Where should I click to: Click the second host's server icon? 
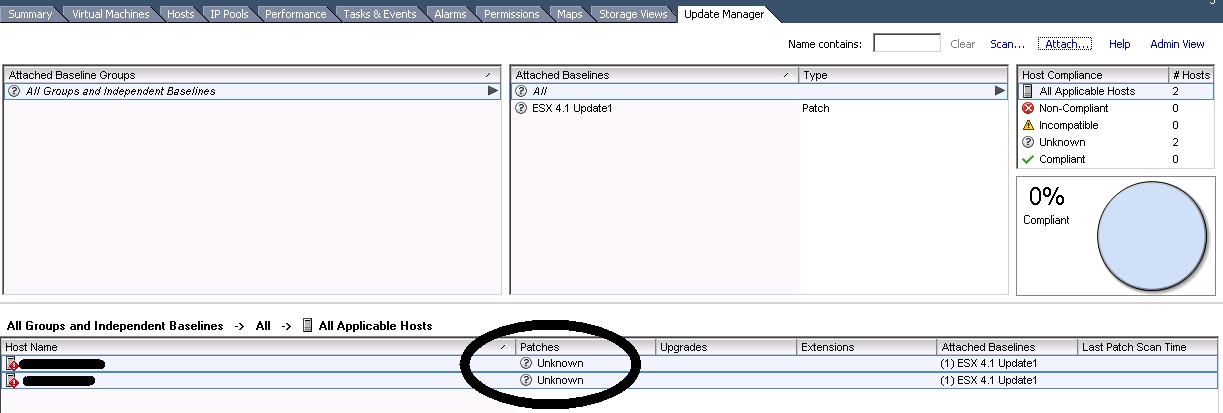[12, 380]
